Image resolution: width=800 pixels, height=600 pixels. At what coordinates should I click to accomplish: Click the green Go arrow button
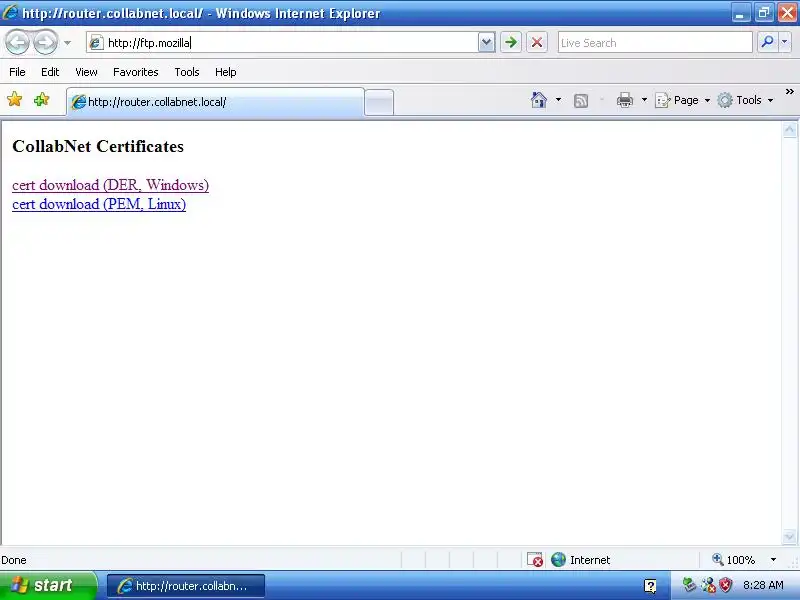[511, 43]
